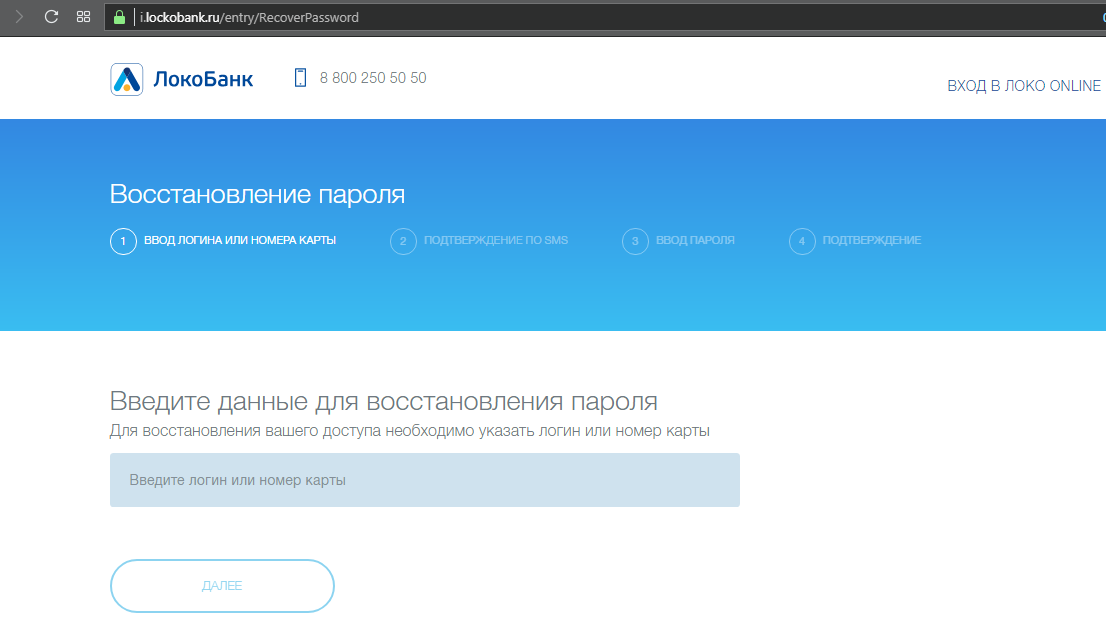Select the step 4 circle indicator
The height and width of the screenshot is (624, 1106).
click(x=802, y=241)
